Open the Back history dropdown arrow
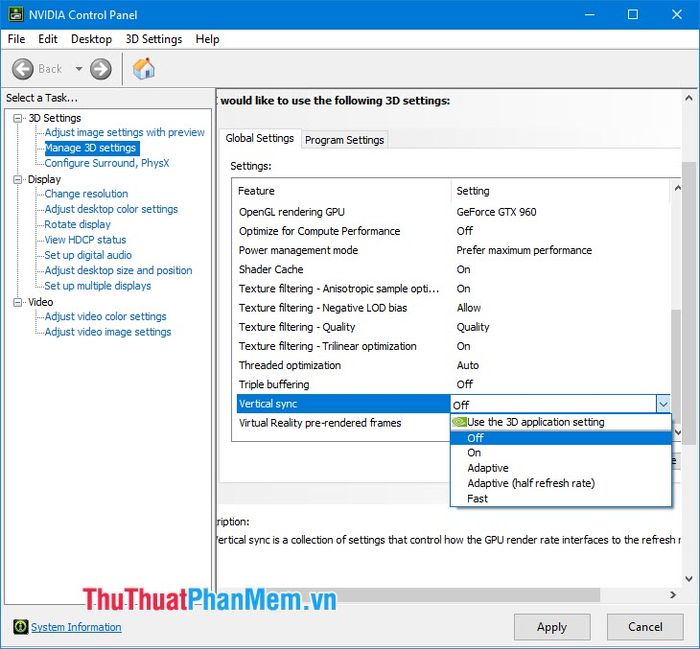This screenshot has width=700, height=649. coord(79,69)
